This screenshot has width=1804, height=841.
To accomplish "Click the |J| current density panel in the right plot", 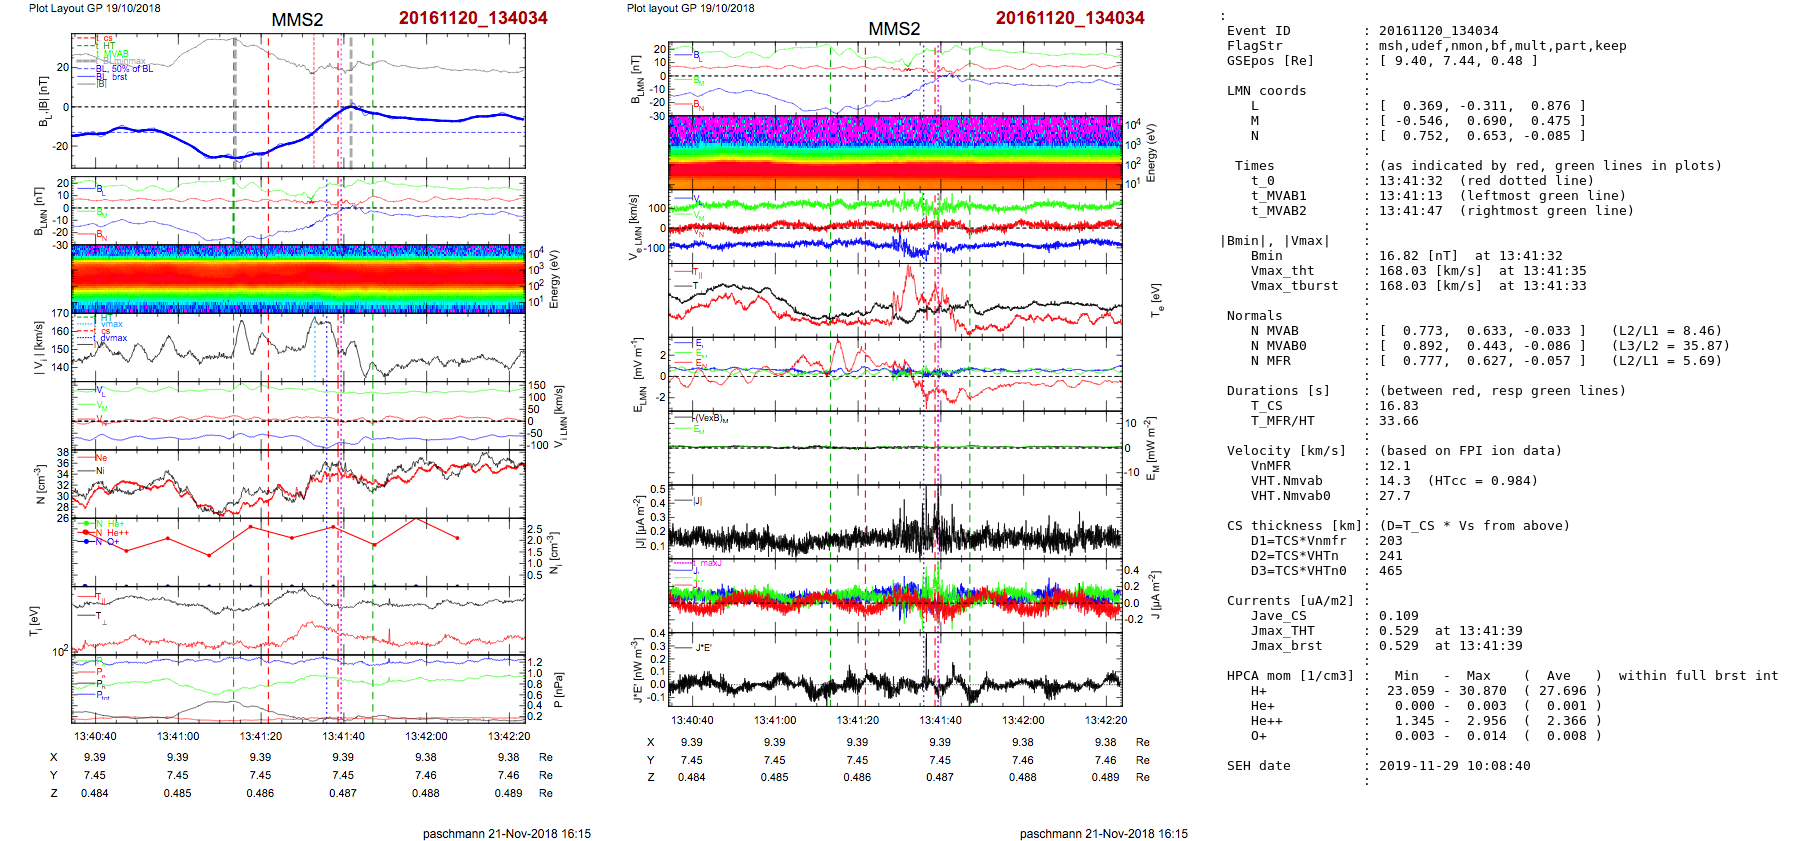I will point(895,521).
